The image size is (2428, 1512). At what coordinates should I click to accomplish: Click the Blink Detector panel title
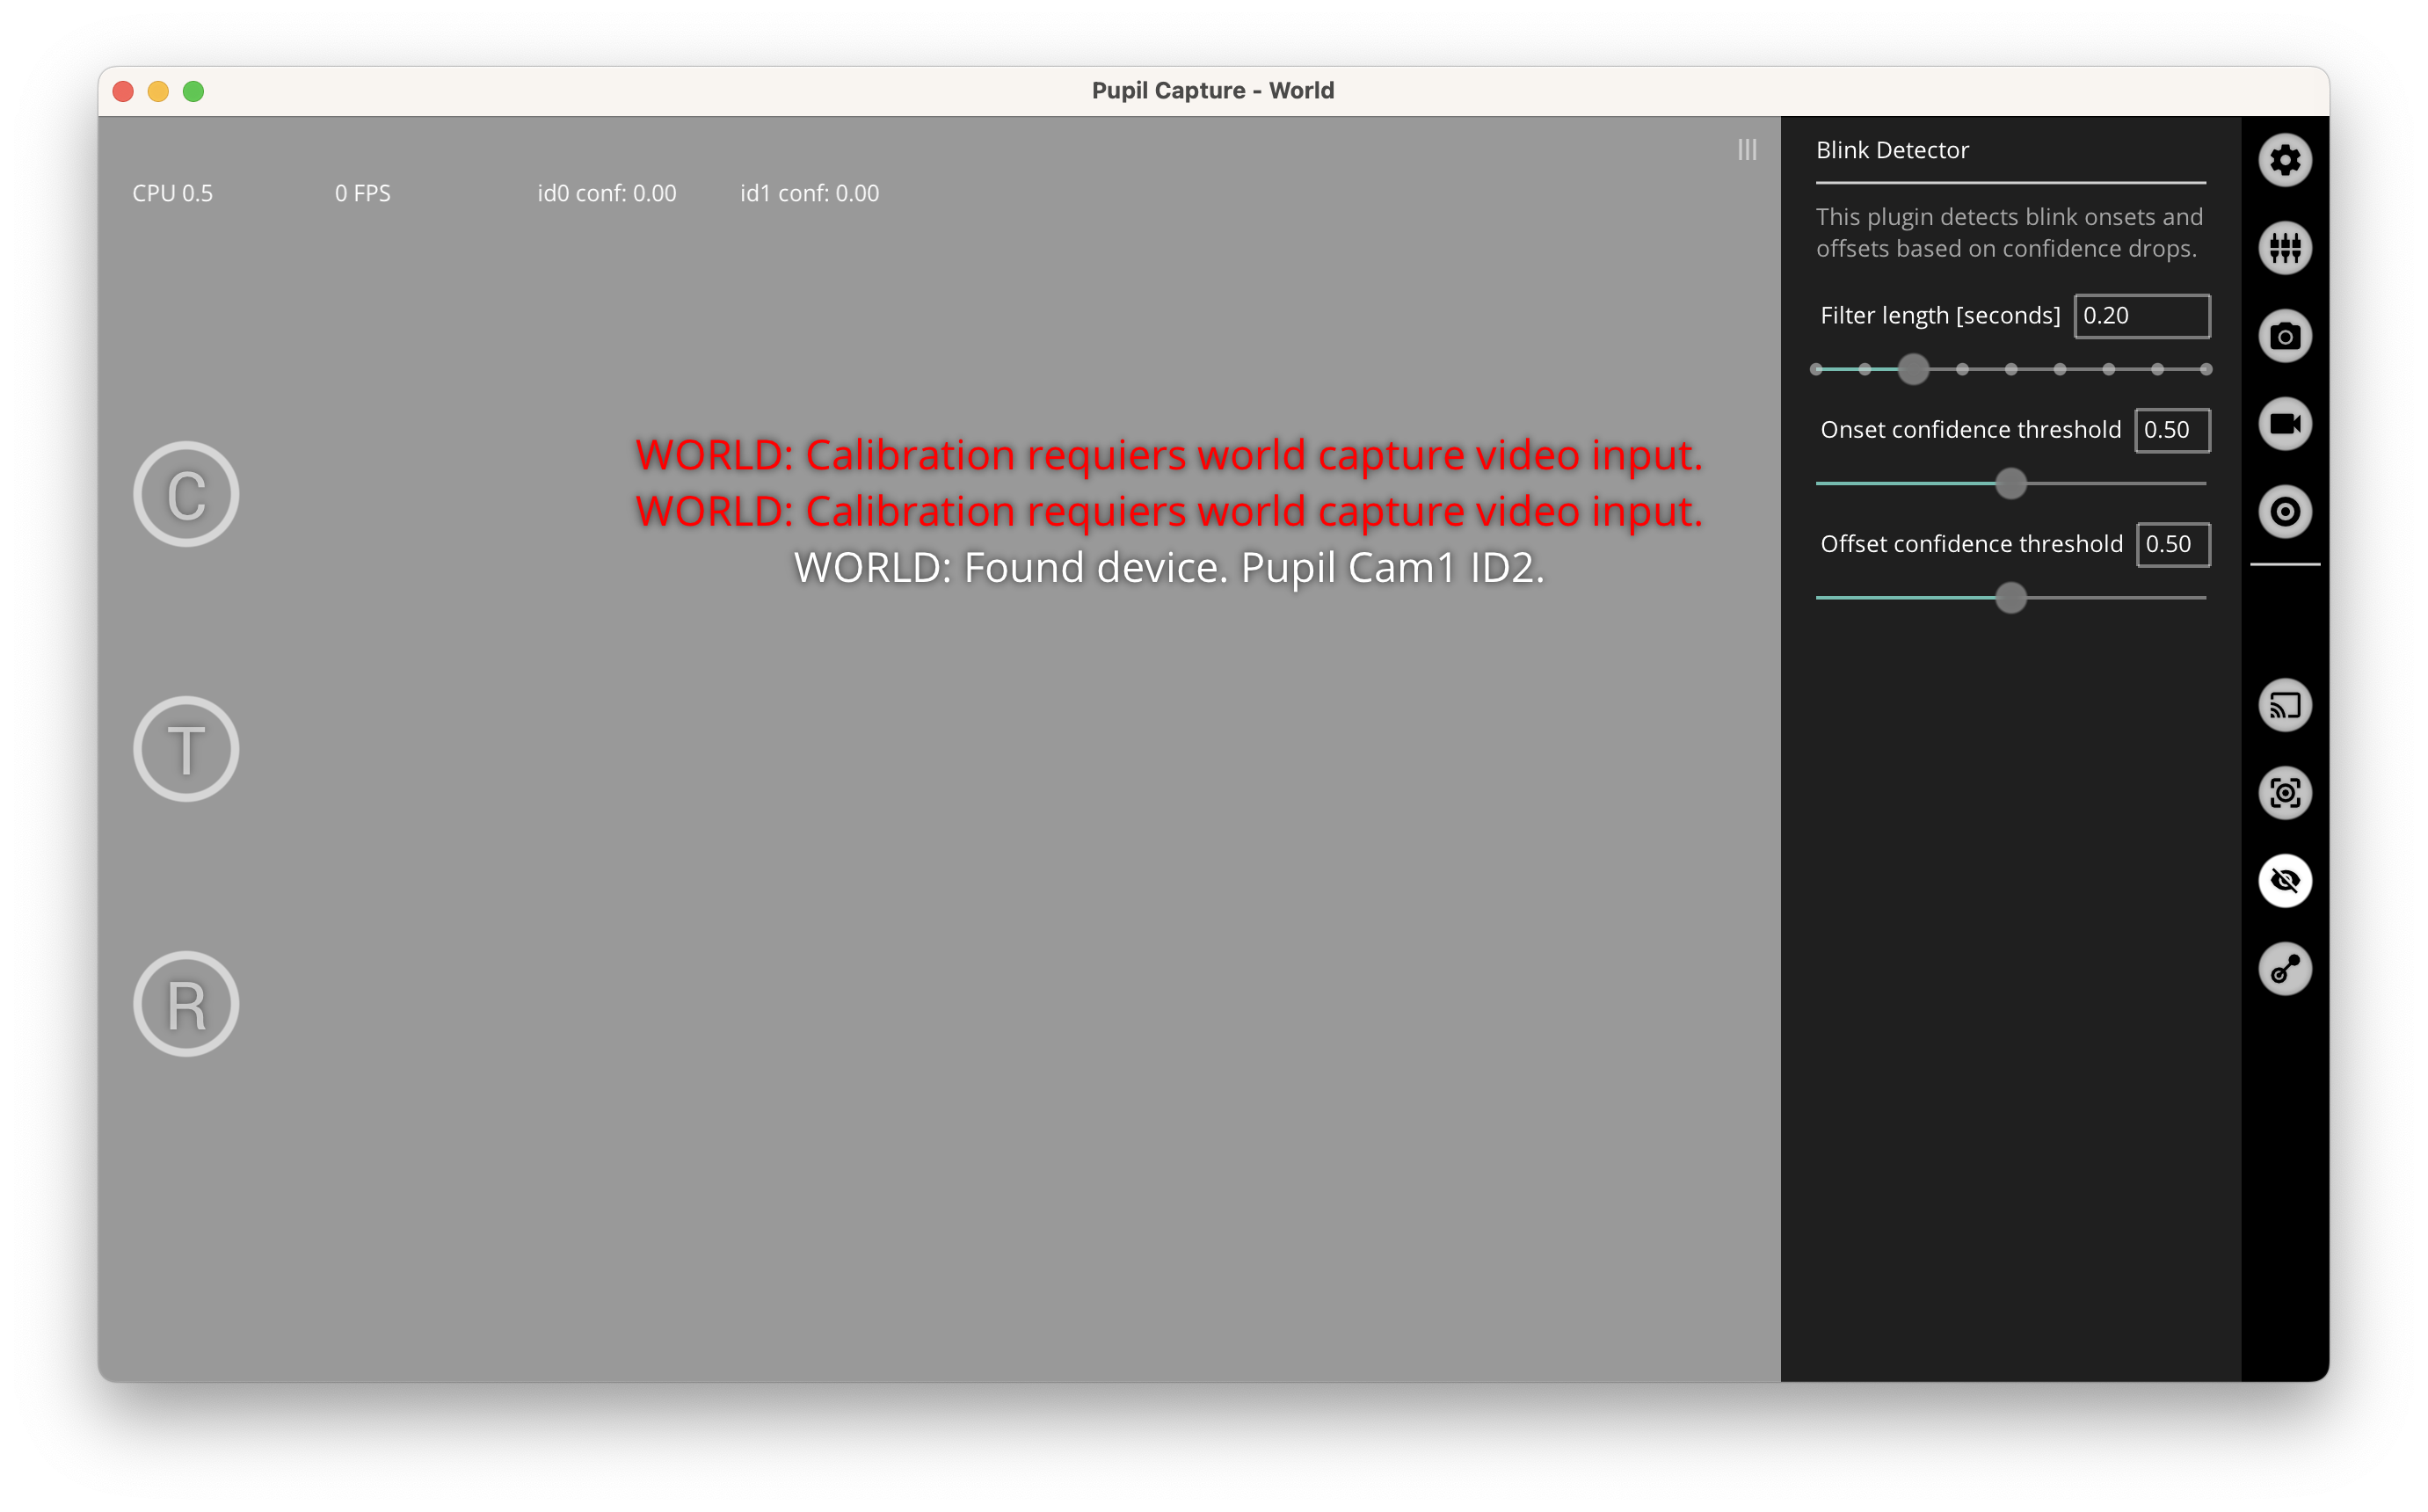pyautogui.click(x=1891, y=150)
